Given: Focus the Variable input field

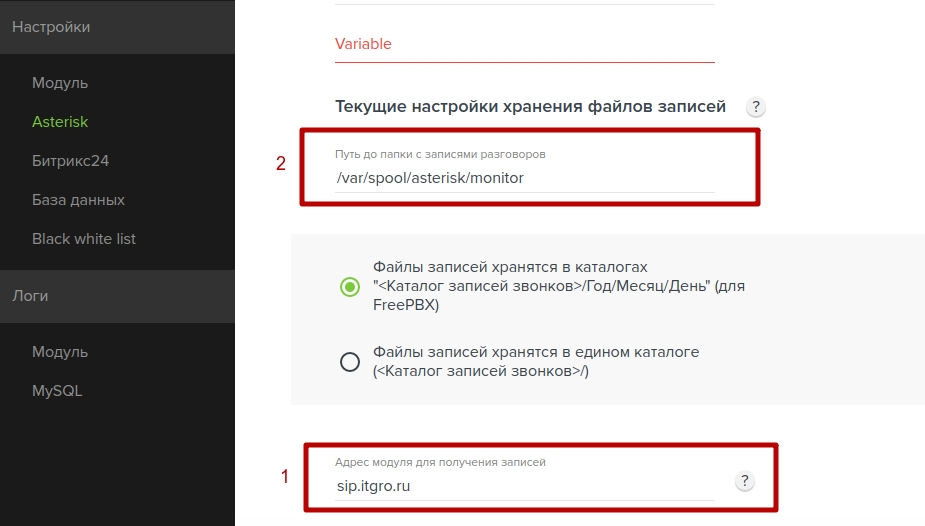Looking at the screenshot, I should (x=524, y=44).
